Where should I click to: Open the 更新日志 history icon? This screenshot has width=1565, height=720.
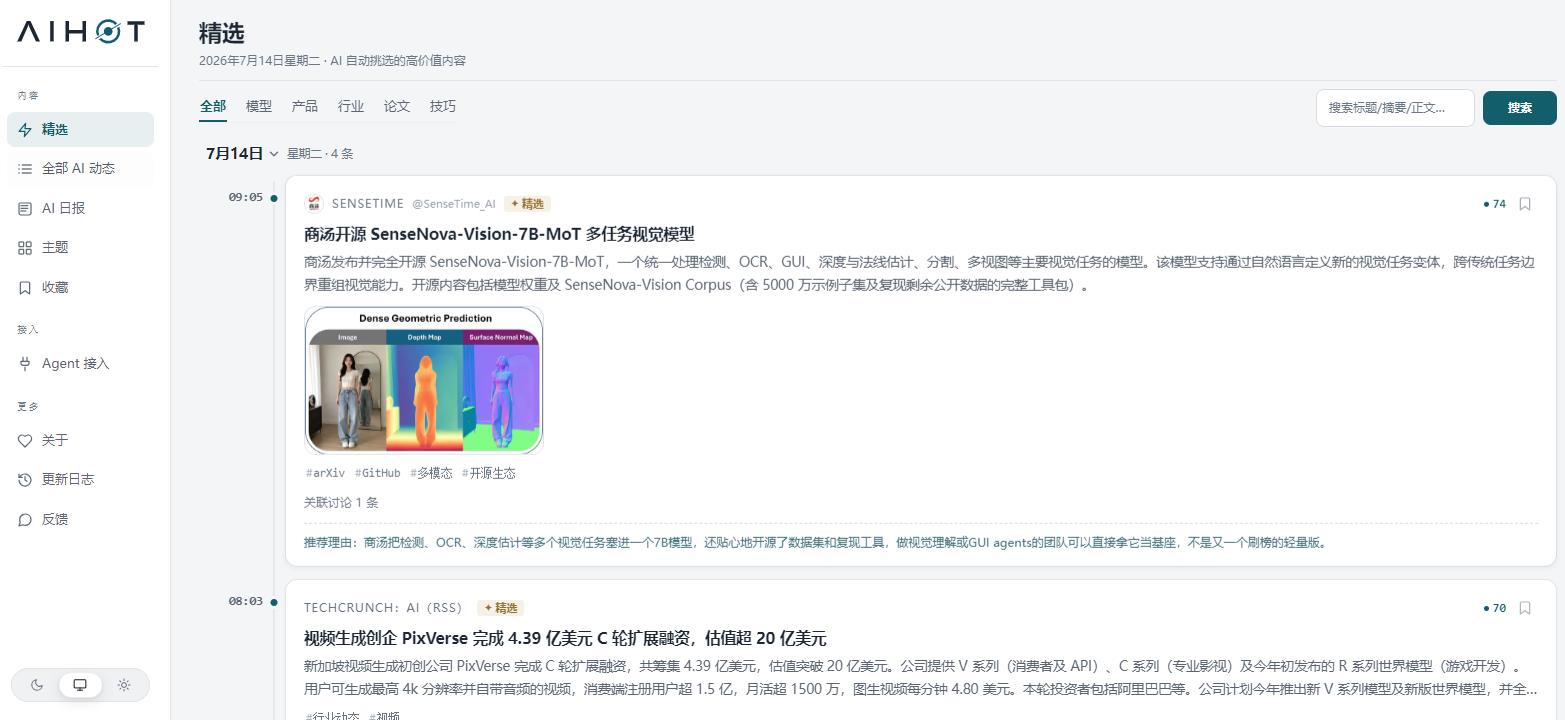tap(25, 480)
